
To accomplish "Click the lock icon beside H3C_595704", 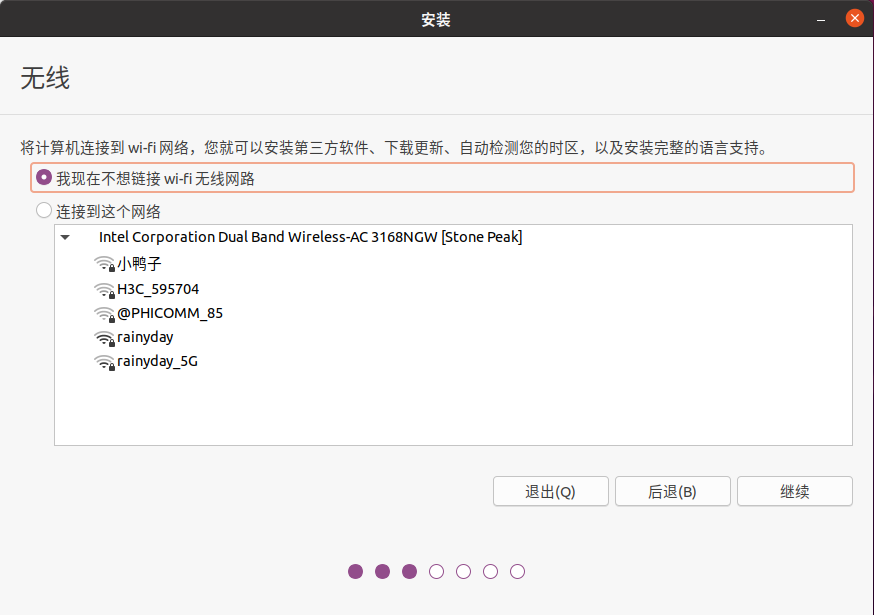I will click(x=112, y=293).
